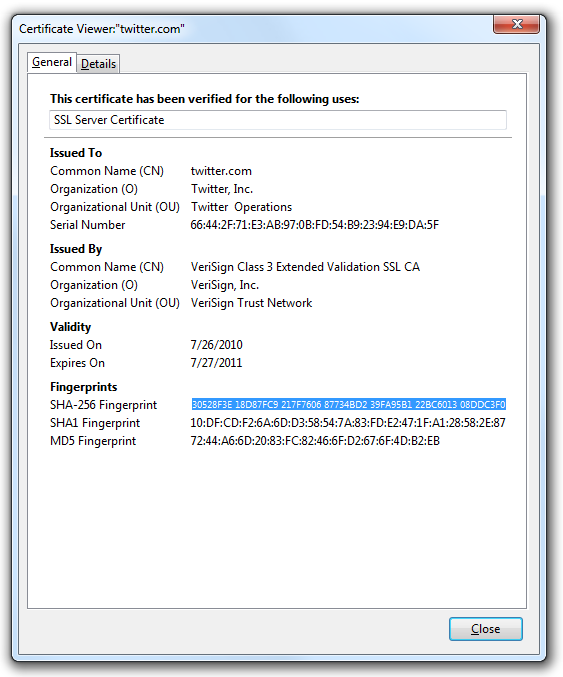563x677 pixels.
Task: Select the highlighted SHA-256 fingerprint value
Action: [349, 405]
